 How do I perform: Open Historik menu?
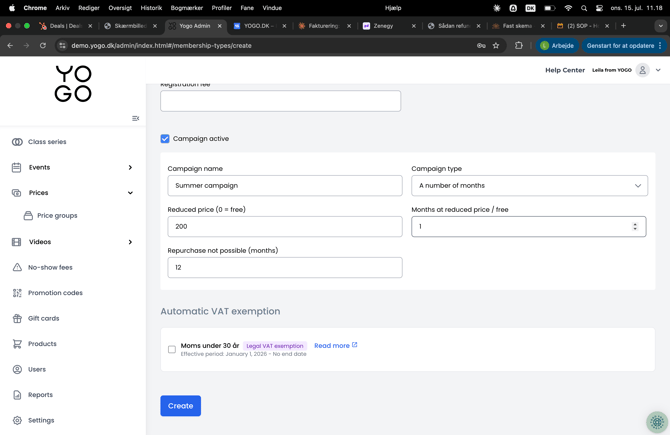coord(151,8)
